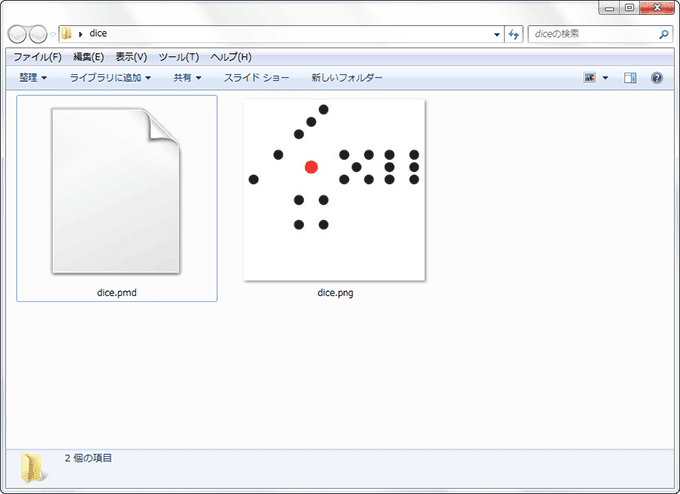Refresh the dice folder view
The width and height of the screenshot is (680, 494).
514,34
